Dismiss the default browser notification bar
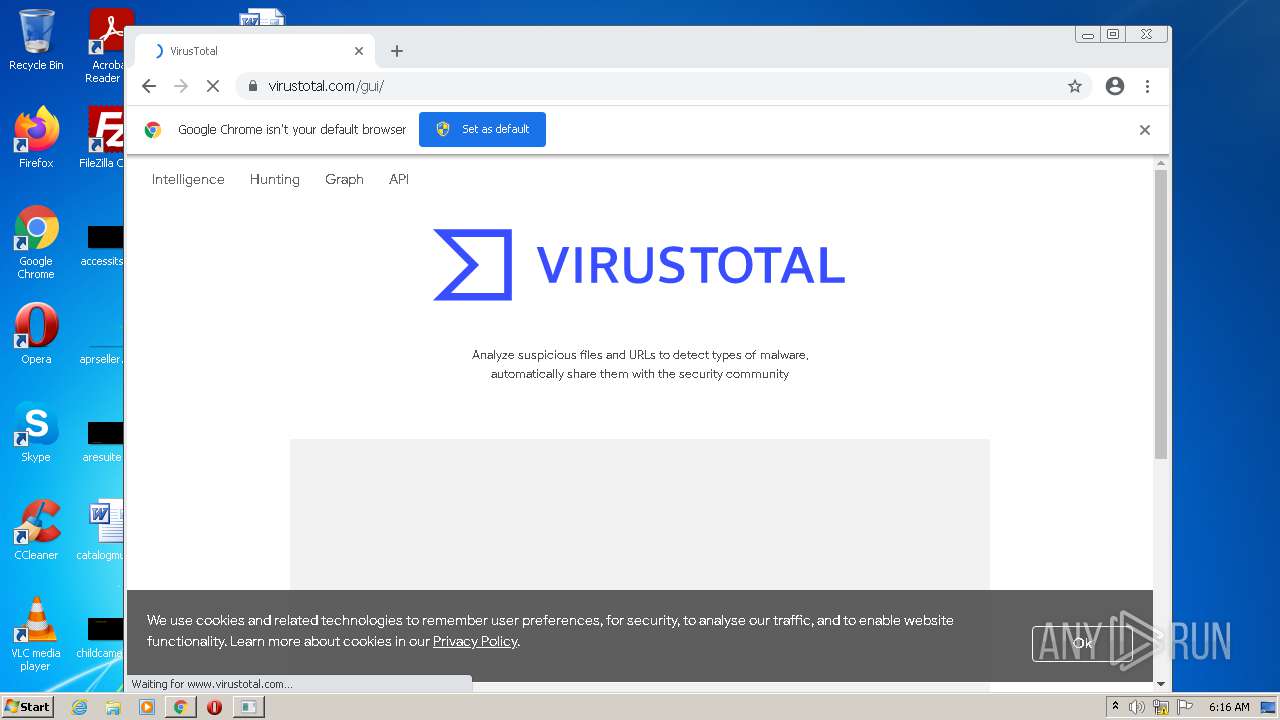The image size is (1280, 720). click(x=1145, y=130)
